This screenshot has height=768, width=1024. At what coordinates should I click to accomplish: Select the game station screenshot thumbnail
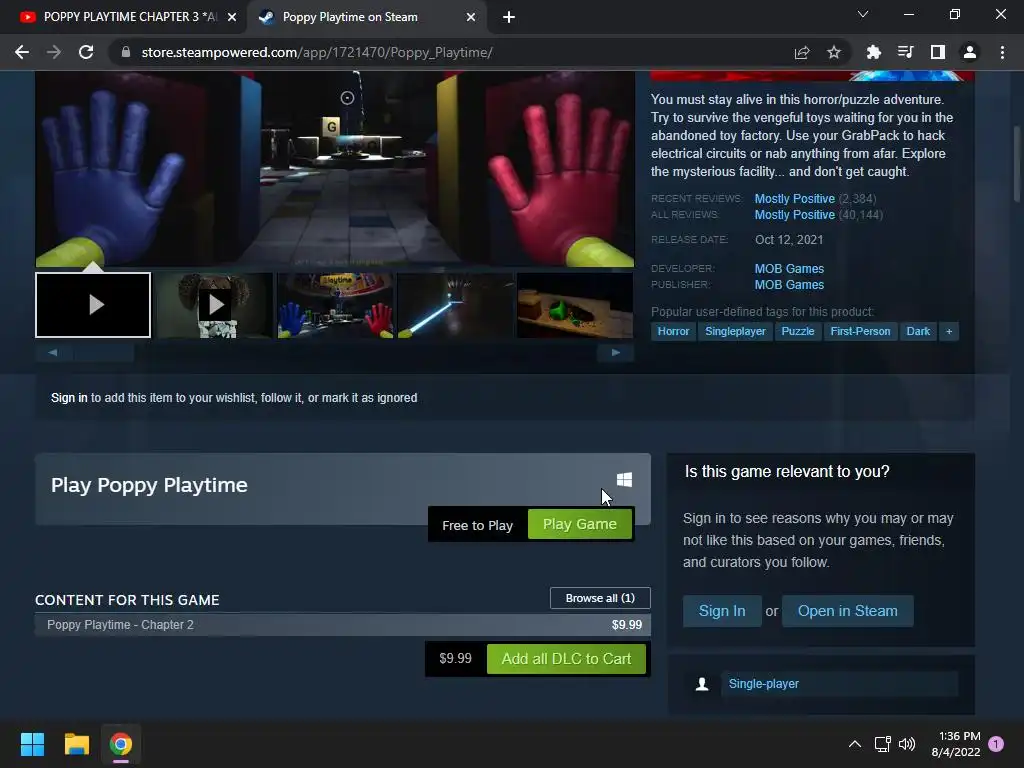[x=335, y=305]
